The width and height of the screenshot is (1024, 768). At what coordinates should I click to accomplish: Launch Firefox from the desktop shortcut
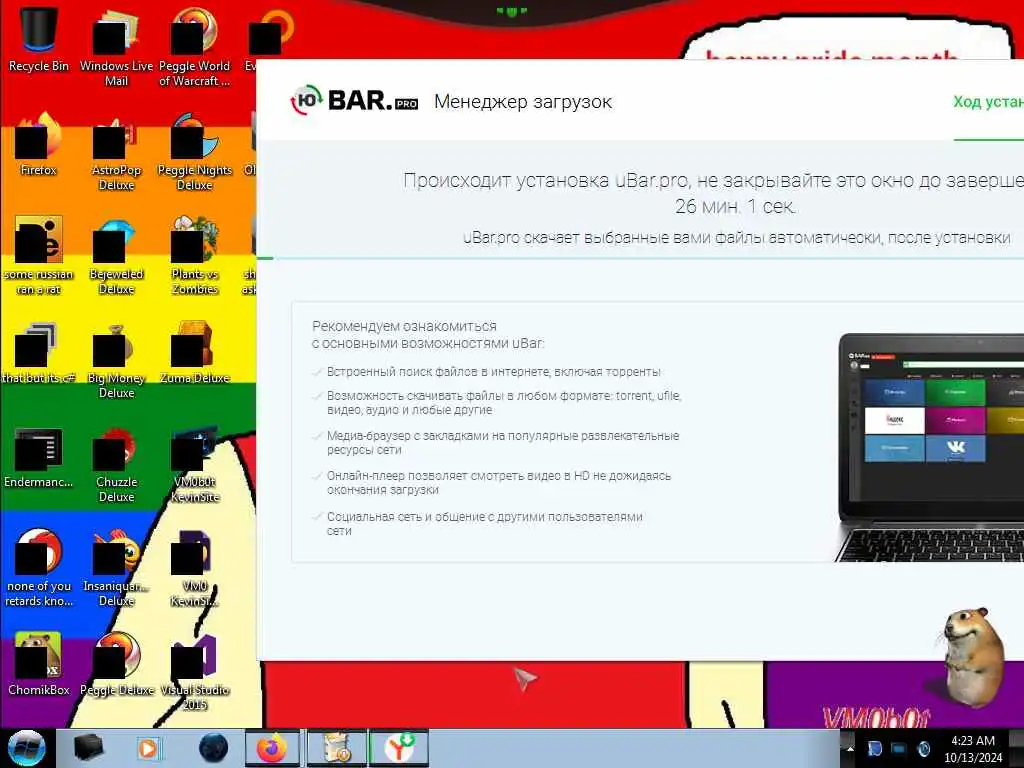[39, 144]
